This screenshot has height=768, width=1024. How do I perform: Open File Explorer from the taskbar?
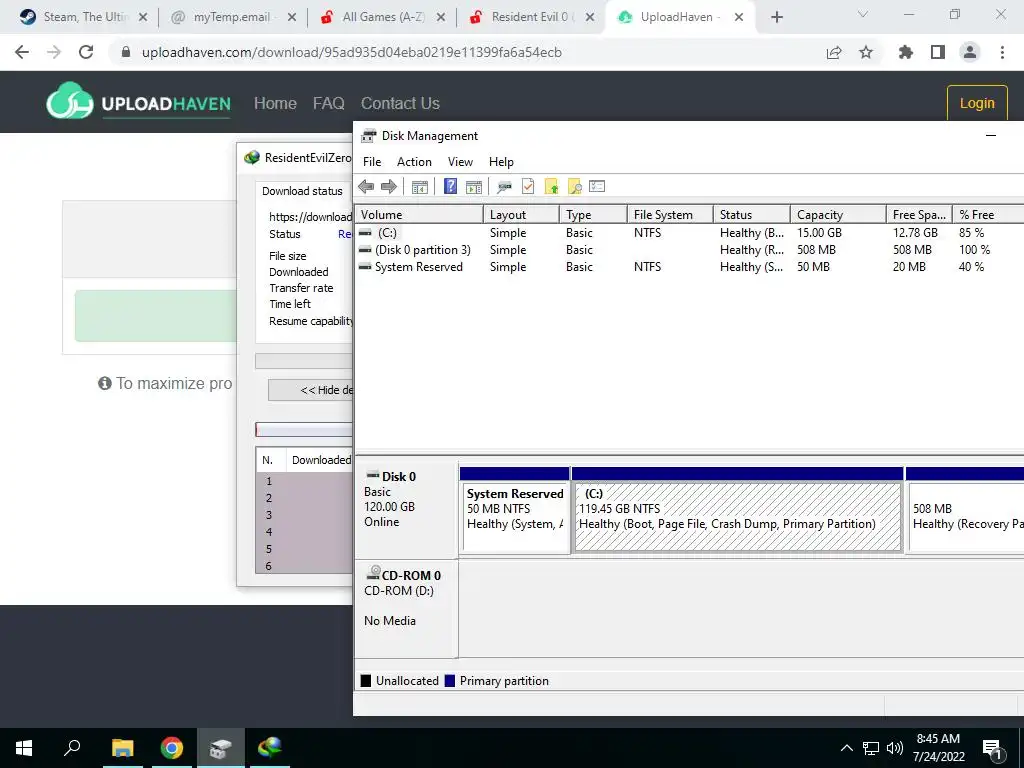122,748
